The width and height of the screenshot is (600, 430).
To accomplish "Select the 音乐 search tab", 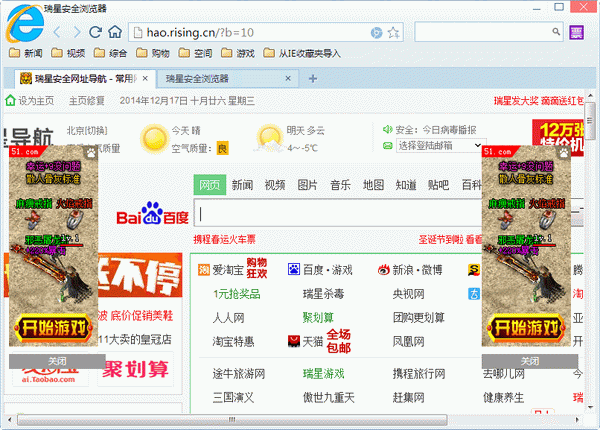I will [x=341, y=185].
